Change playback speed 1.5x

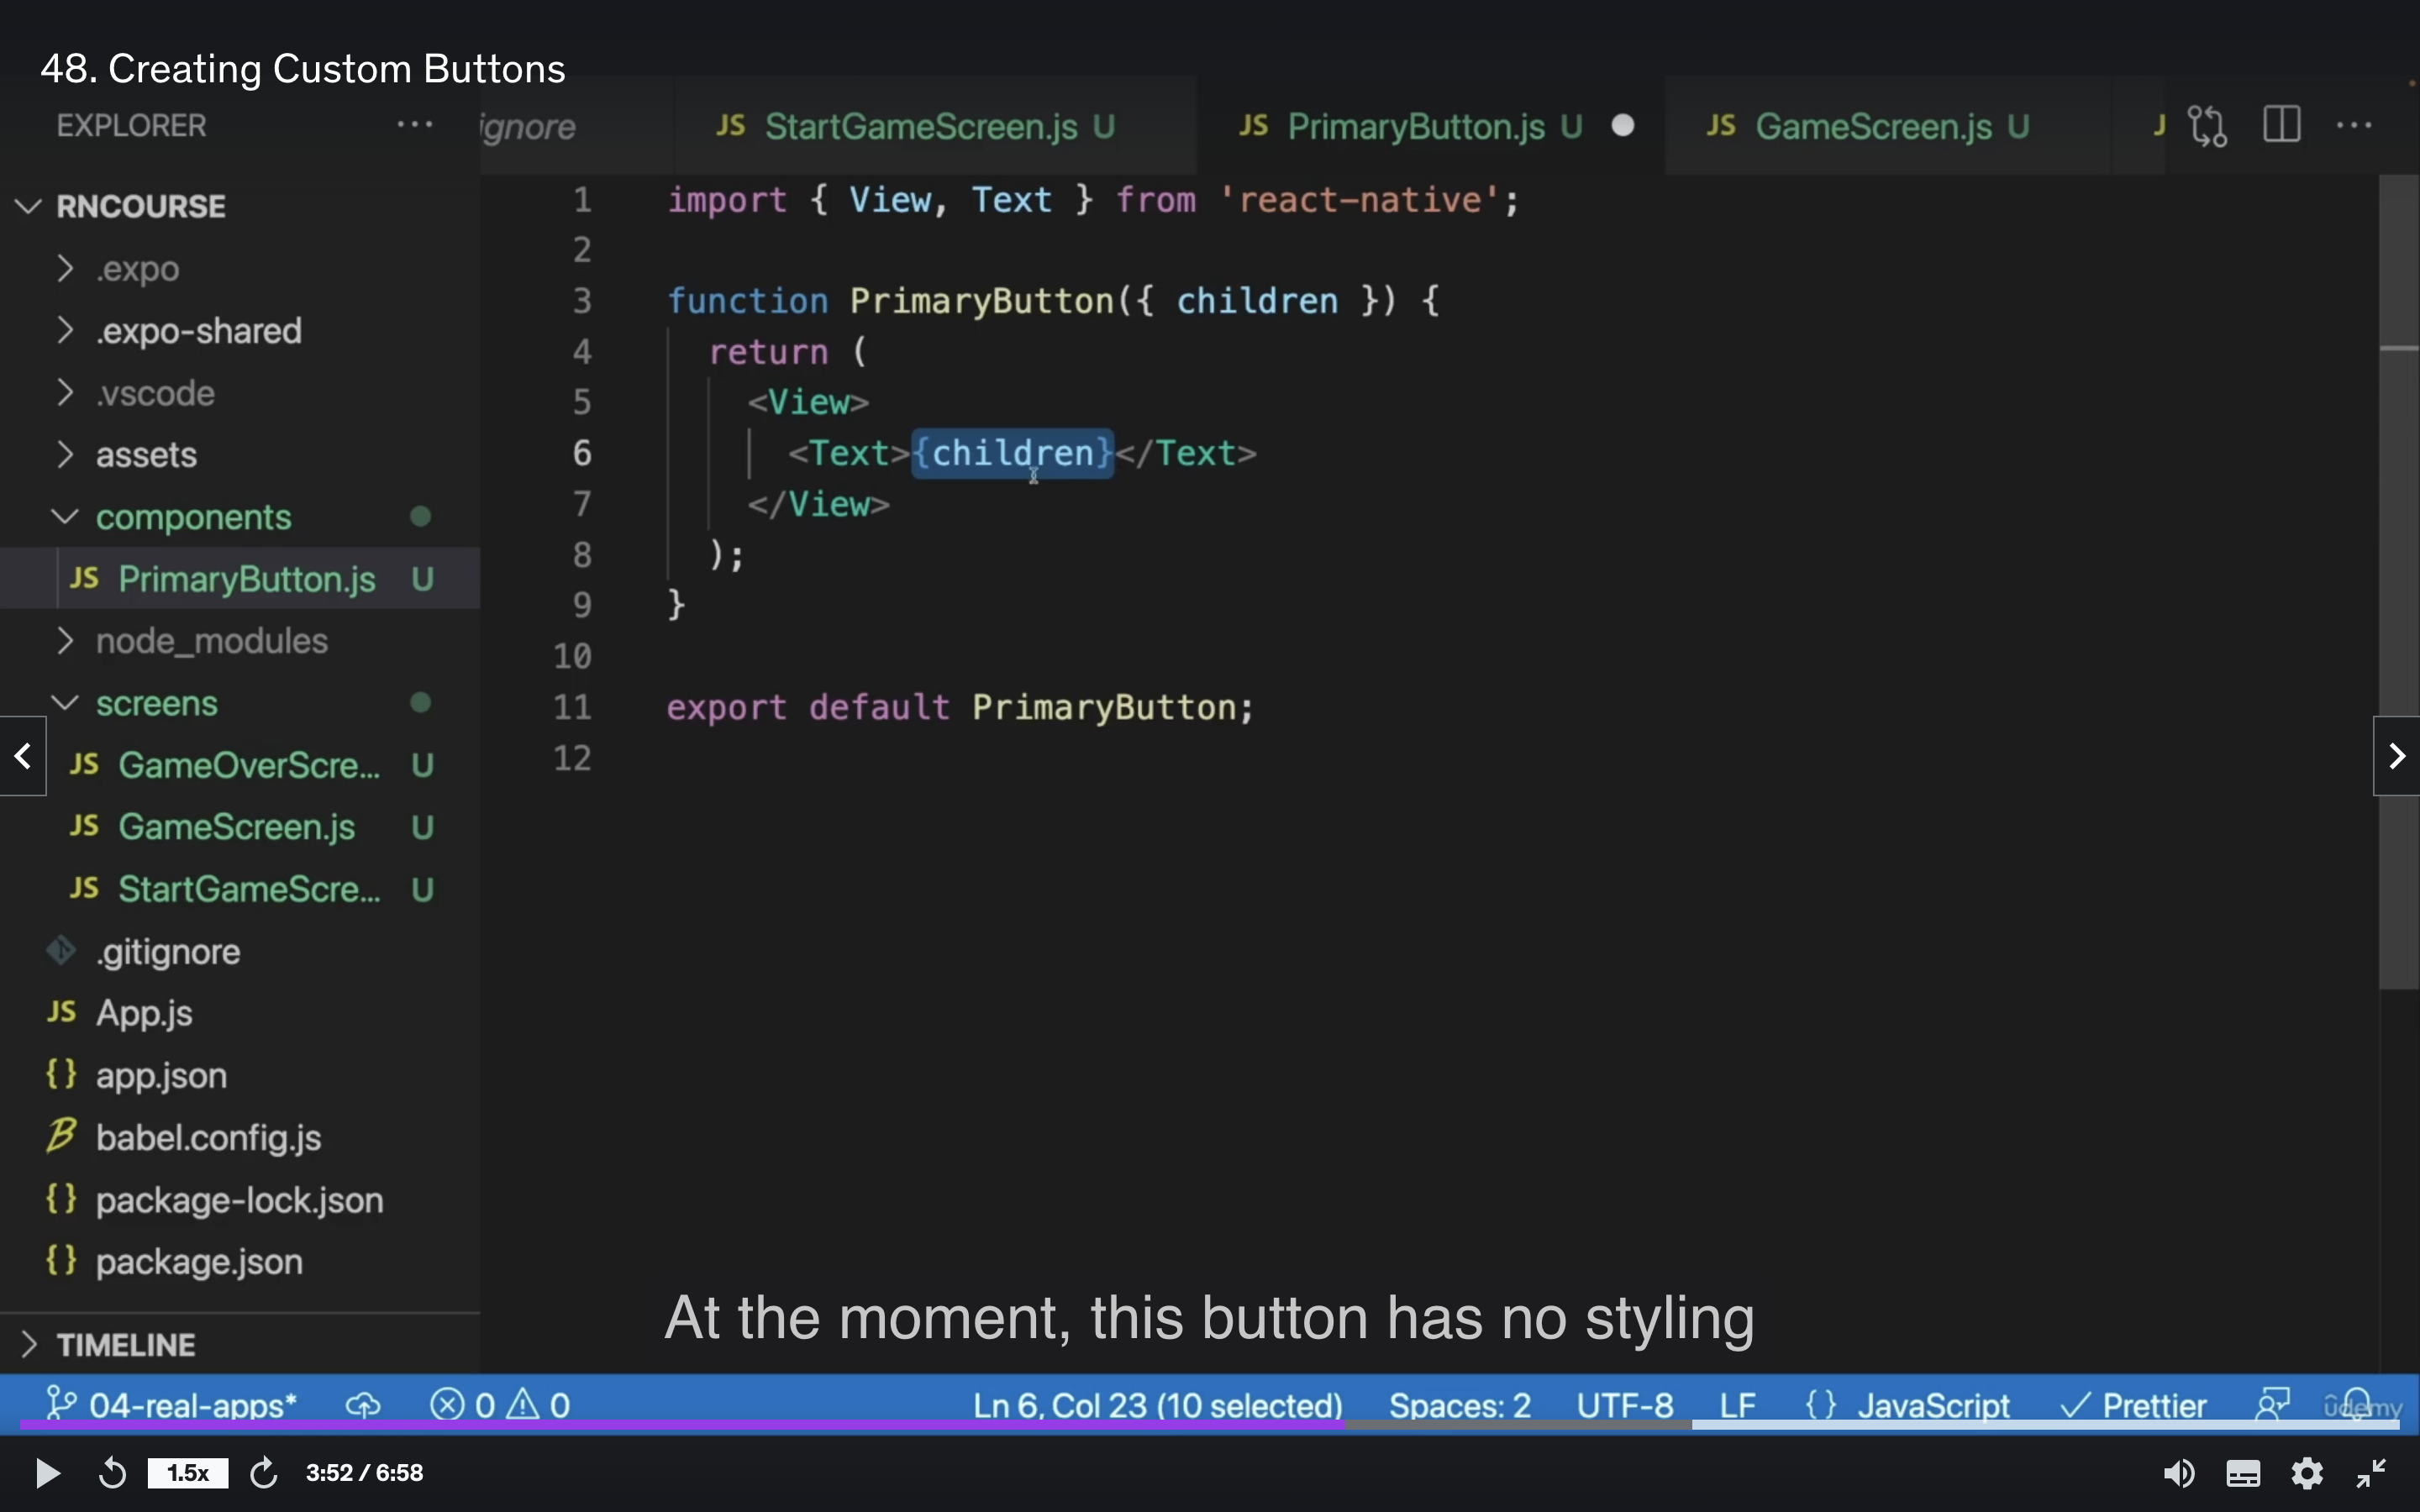tap(187, 1473)
